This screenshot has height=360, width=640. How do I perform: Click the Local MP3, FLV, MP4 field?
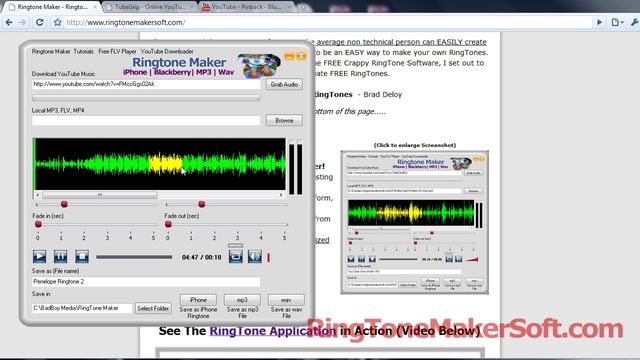[146, 120]
